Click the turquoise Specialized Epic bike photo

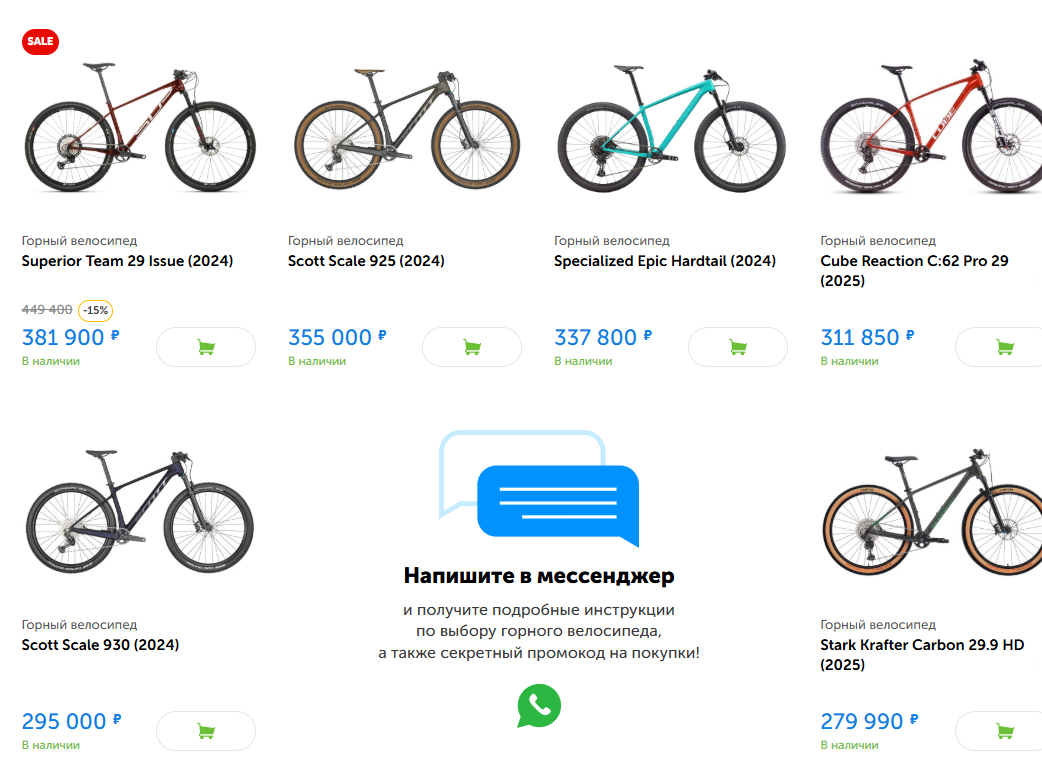(671, 130)
